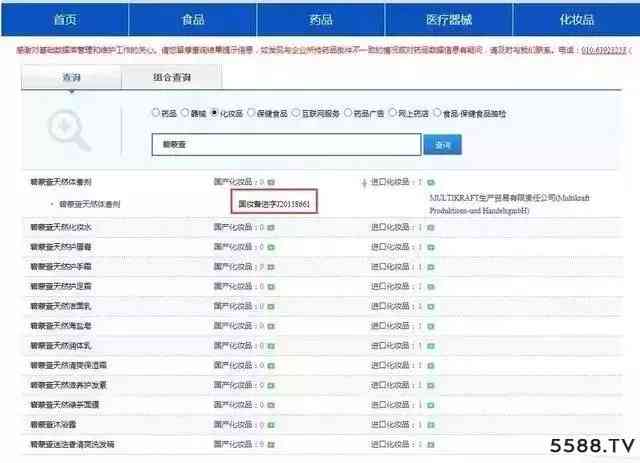Select the 网上药店 radio button

[x=392, y=112]
